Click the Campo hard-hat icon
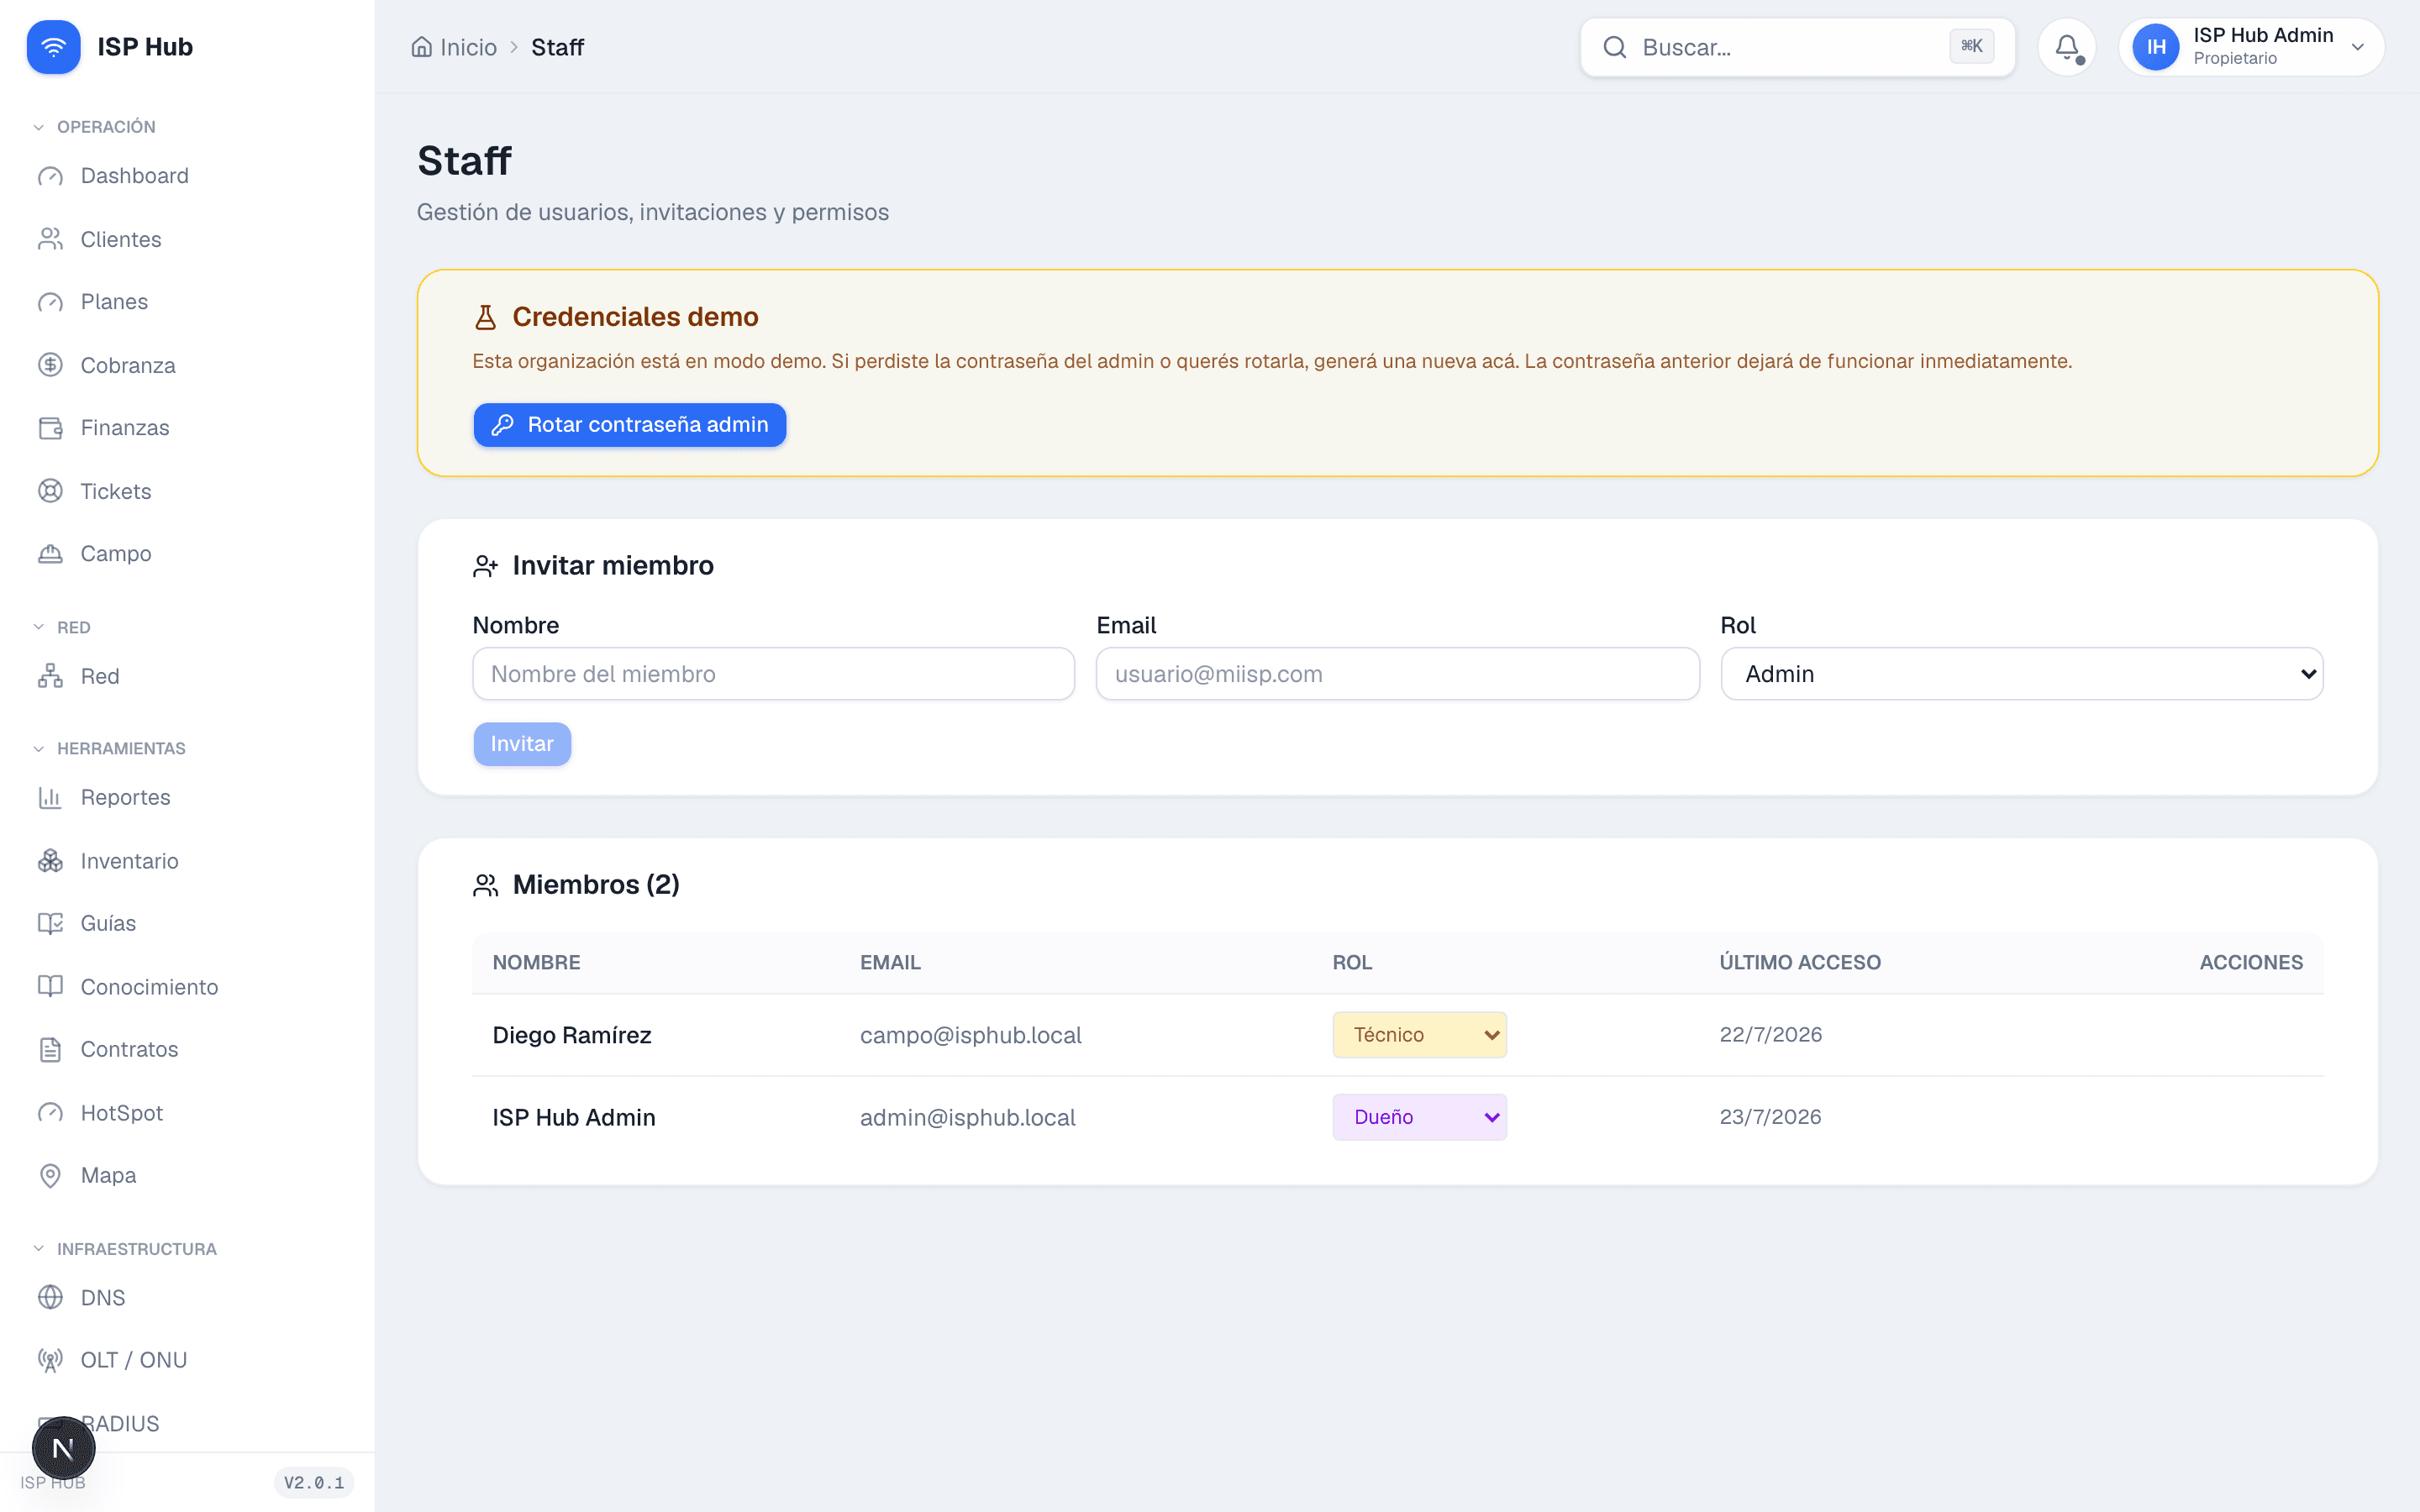Screen dimensions: 2420x1512 click(x=50, y=554)
